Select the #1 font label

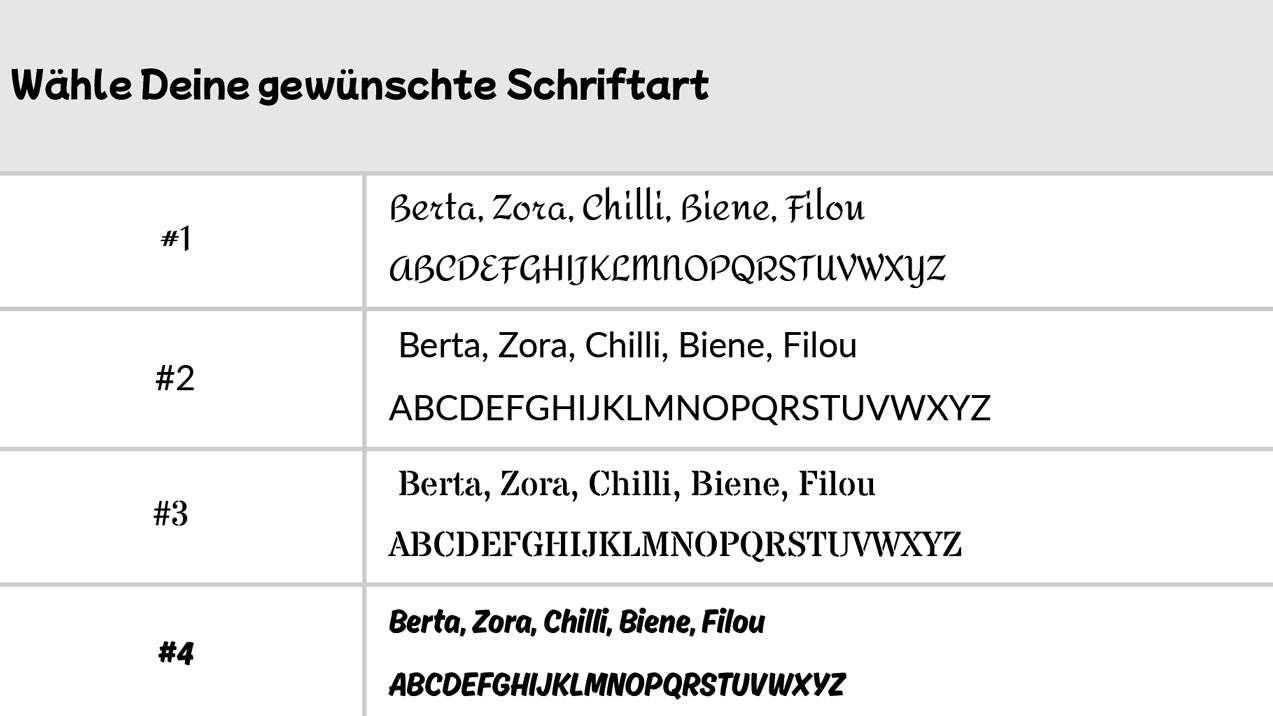point(176,240)
